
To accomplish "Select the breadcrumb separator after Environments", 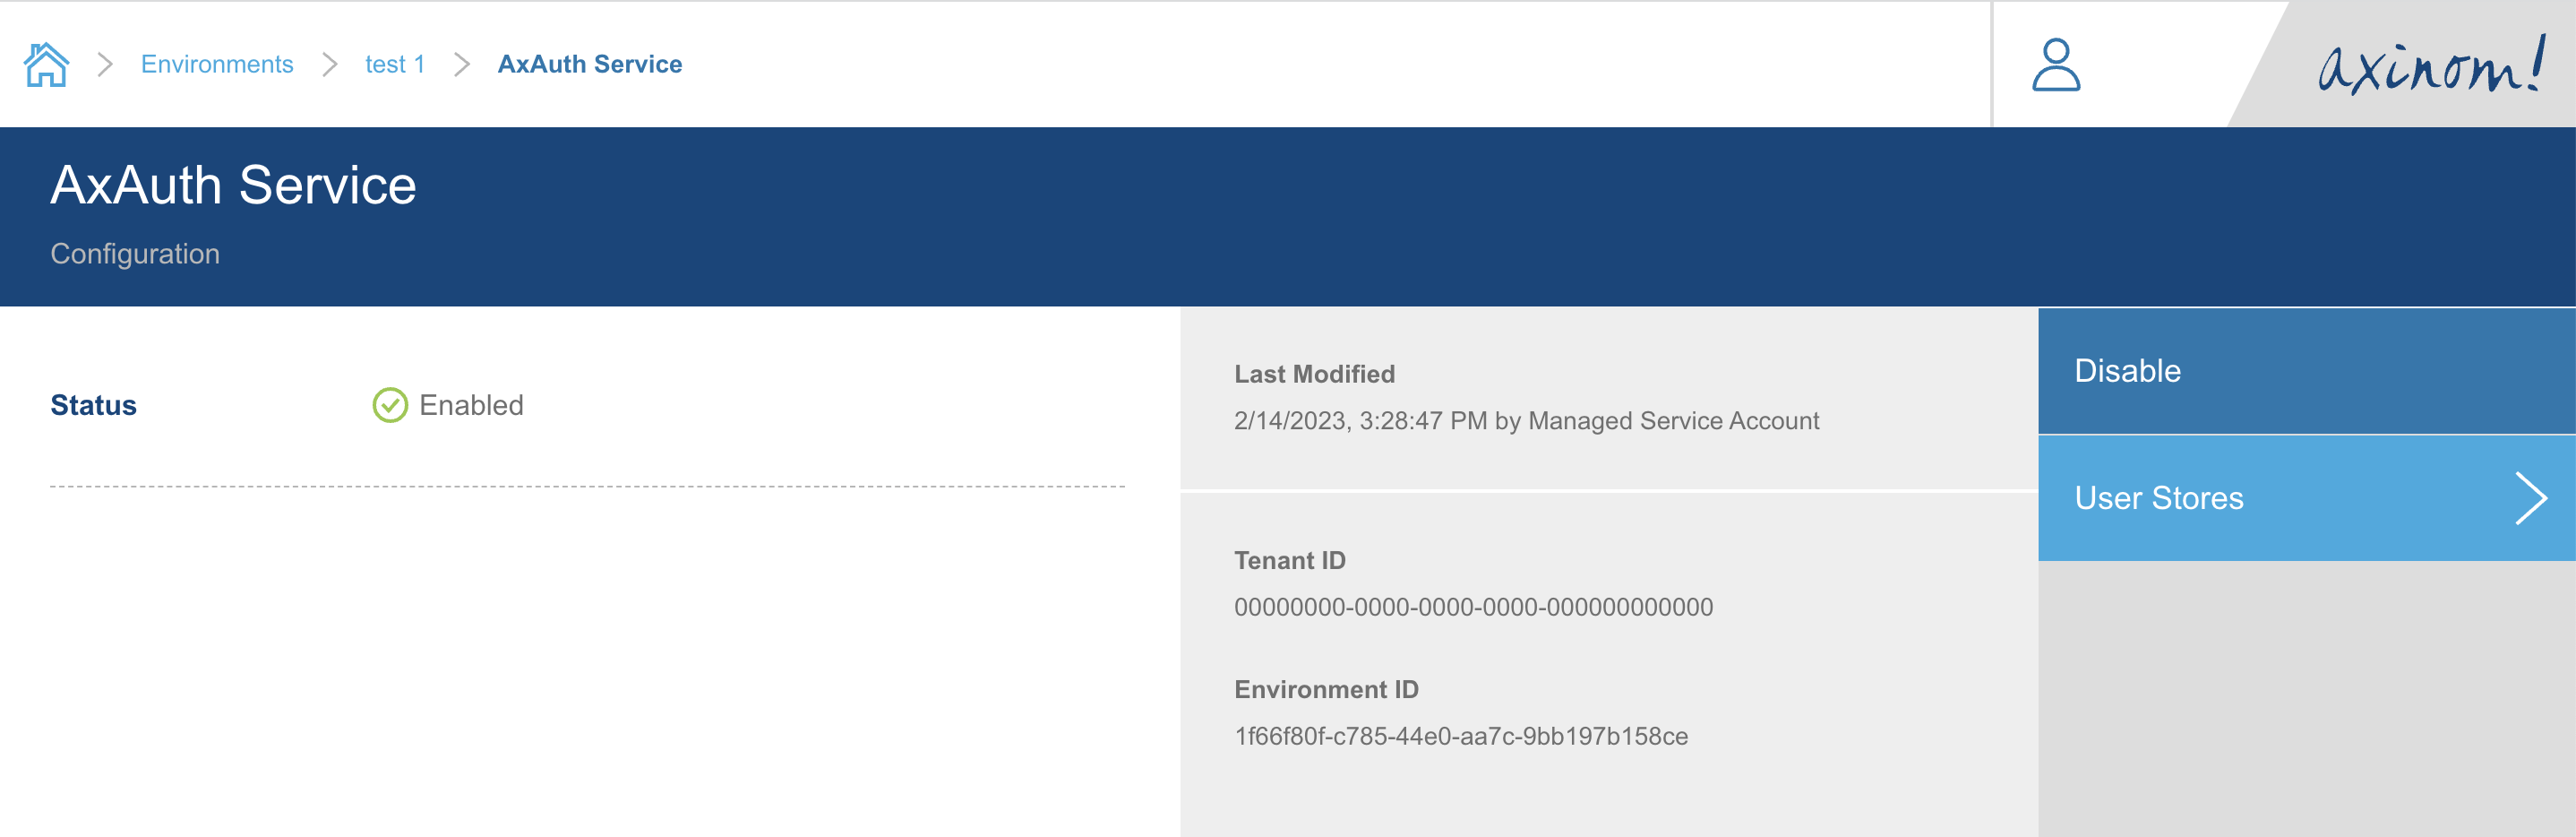I will [330, 63].
